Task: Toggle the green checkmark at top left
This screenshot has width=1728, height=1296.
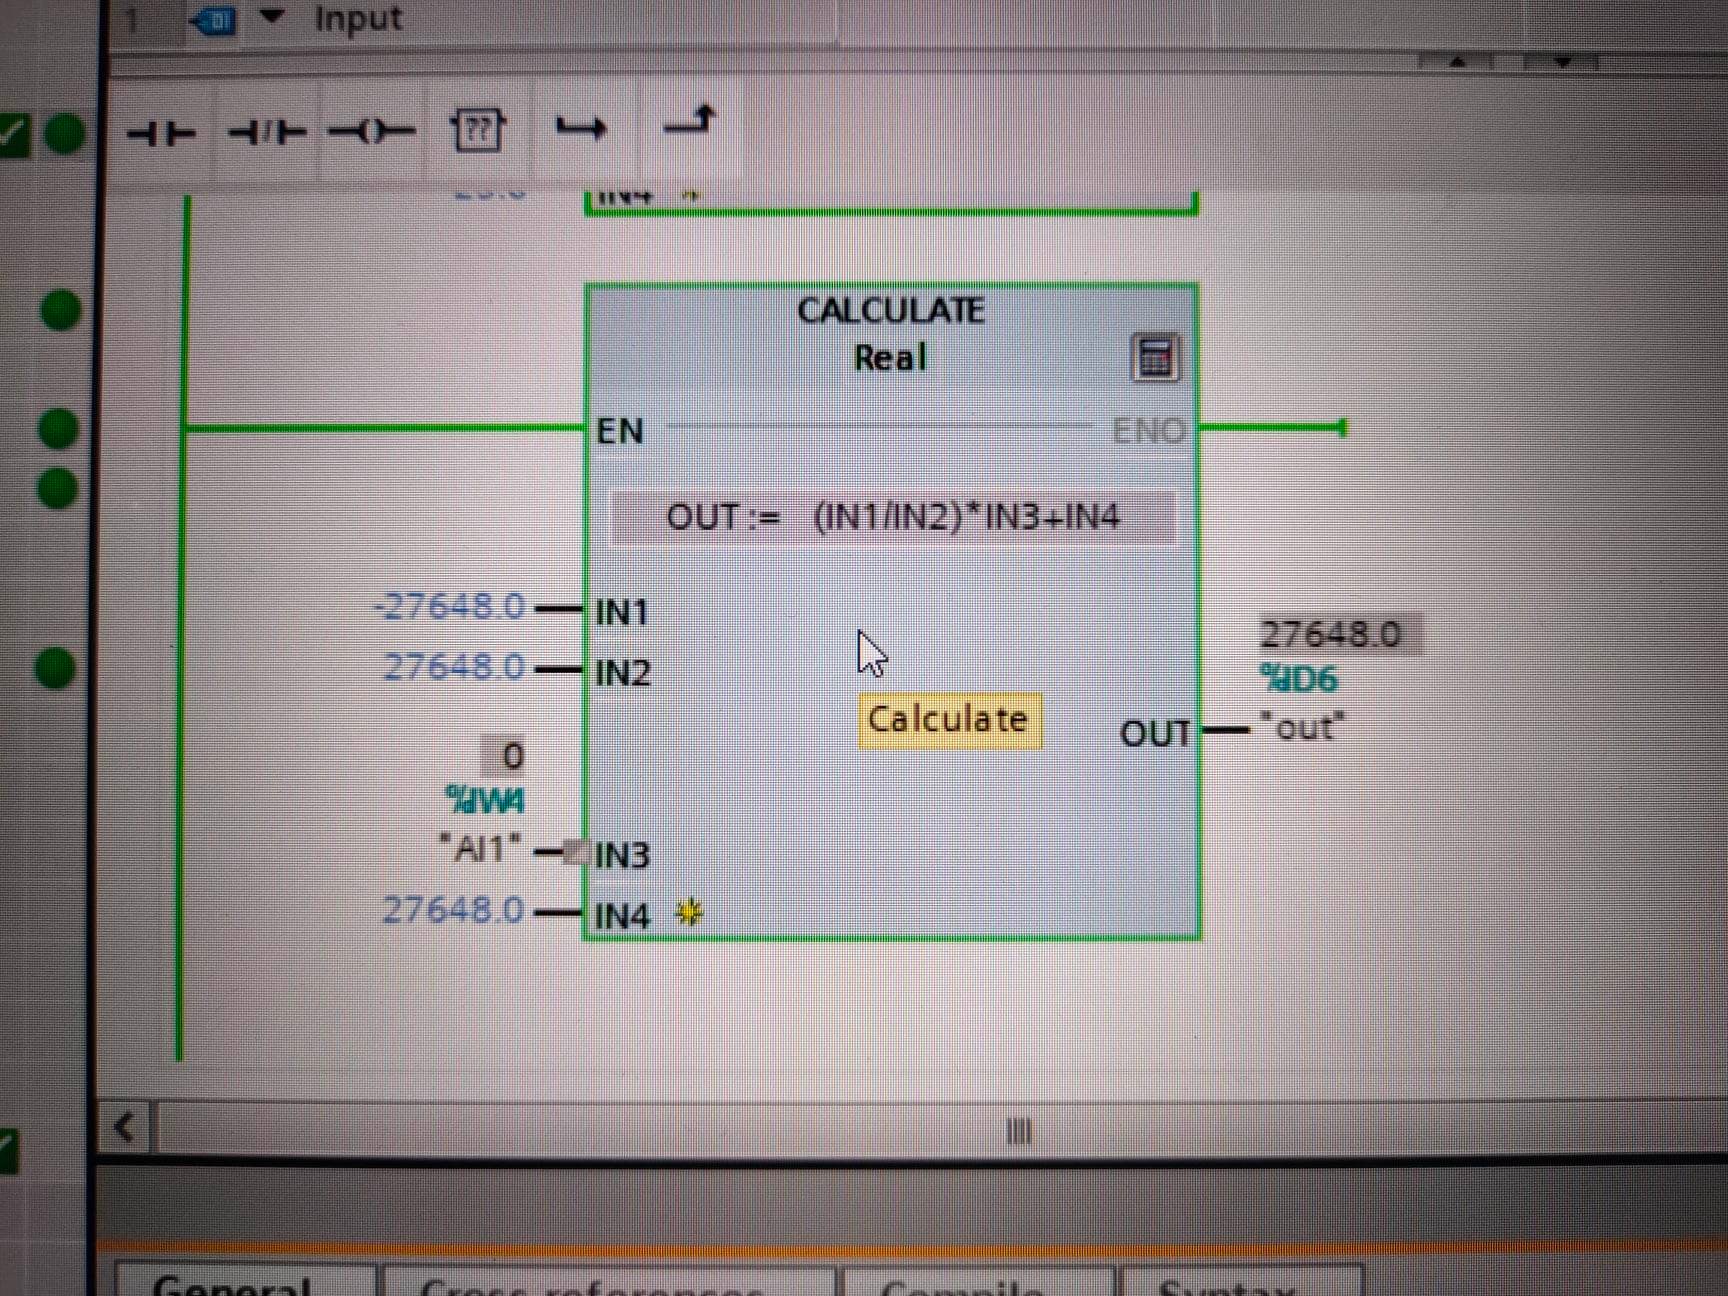Action: tap(14, 135)
